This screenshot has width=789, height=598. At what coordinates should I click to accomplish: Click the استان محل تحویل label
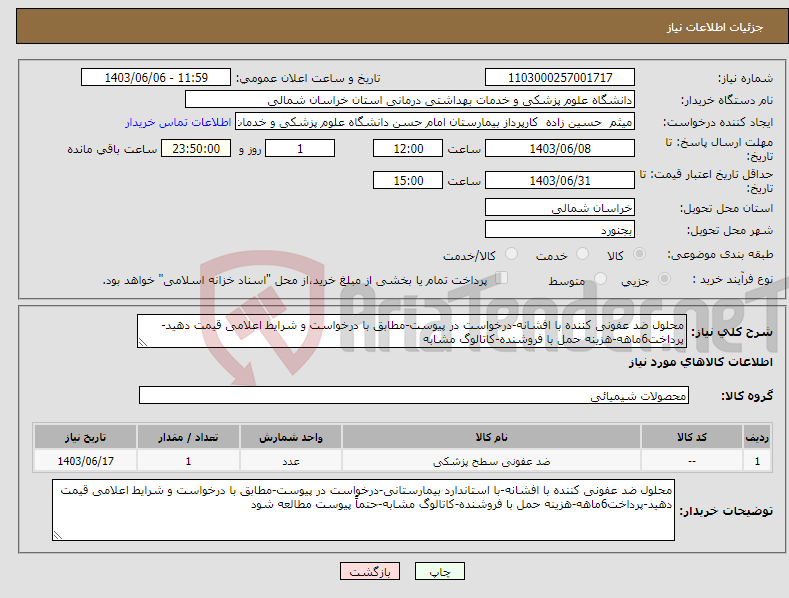click(726, 208)
